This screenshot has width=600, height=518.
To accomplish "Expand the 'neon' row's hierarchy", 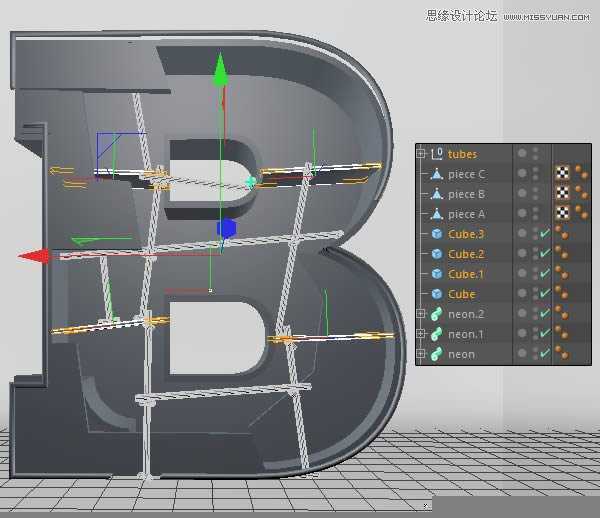I will [421, 353].
